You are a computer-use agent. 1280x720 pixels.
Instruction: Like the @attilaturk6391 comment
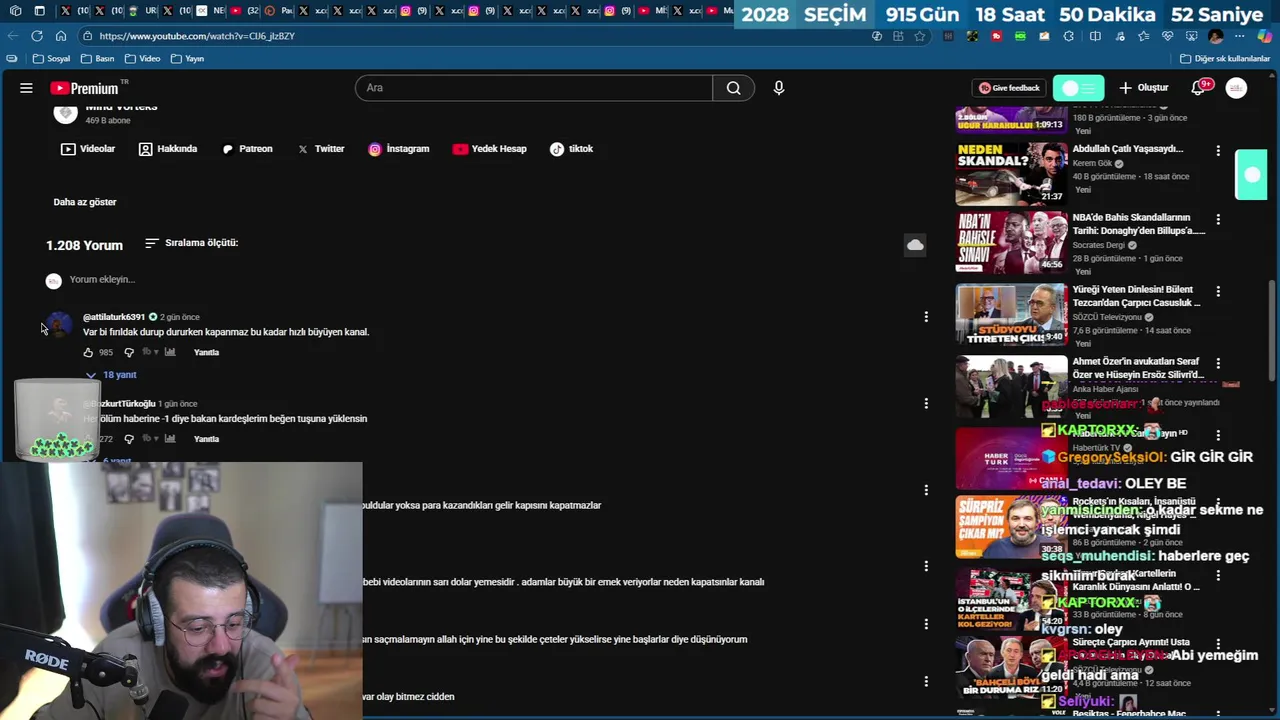pyautogui.click(x=88, y=352)
